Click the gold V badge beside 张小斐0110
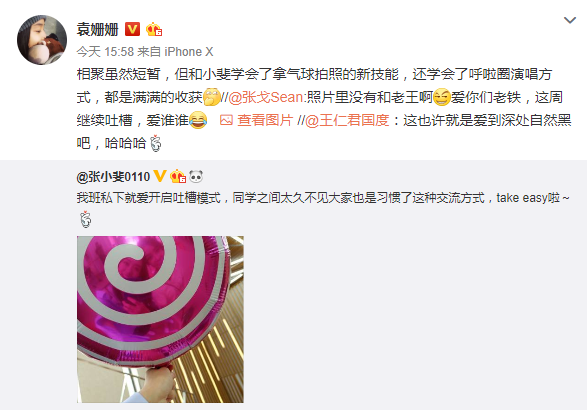587x410 pixels. tap(160, 176)
